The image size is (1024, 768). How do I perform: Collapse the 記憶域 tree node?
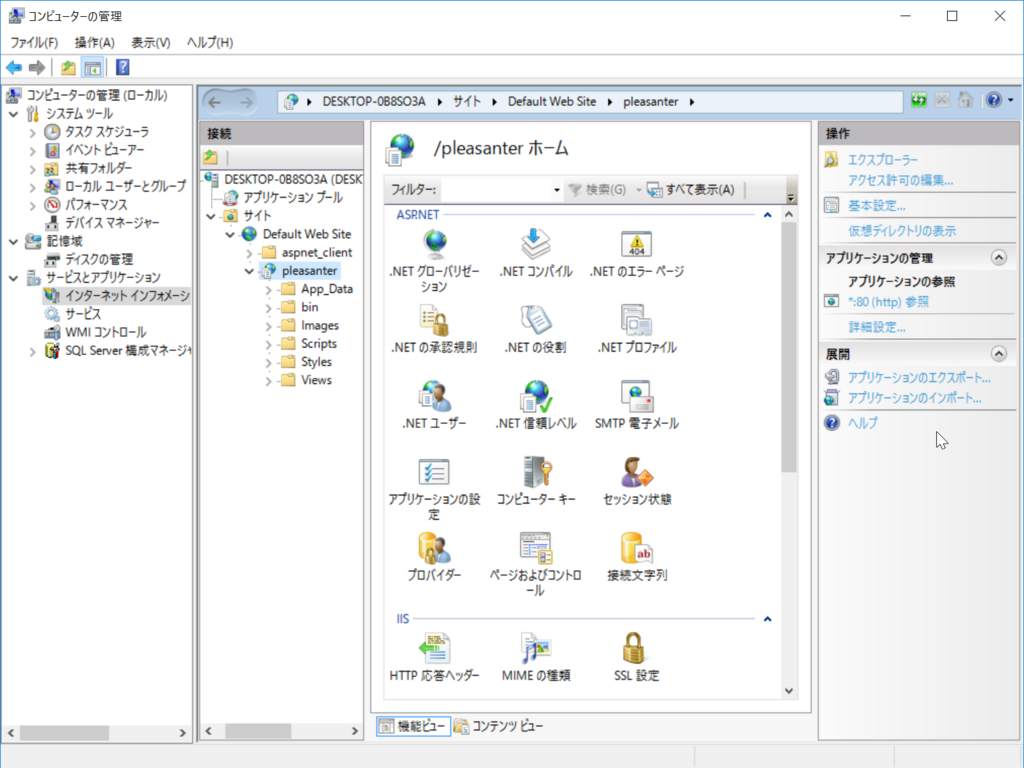tap(14, 242)
